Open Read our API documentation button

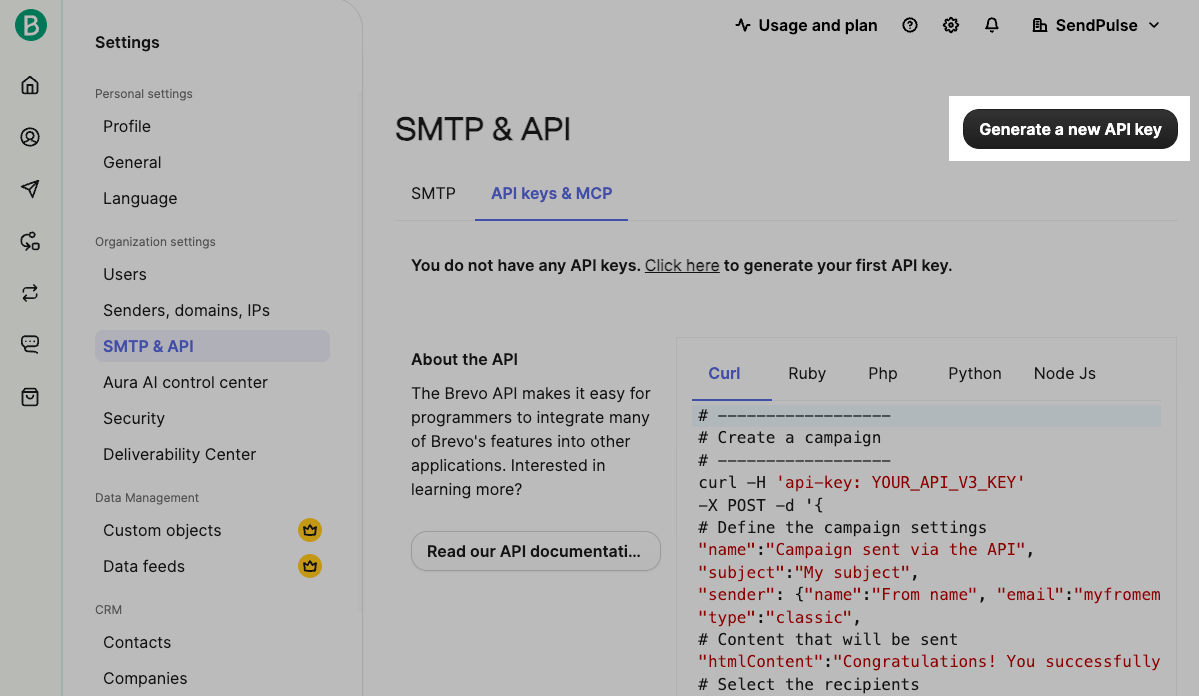point(535,551)
